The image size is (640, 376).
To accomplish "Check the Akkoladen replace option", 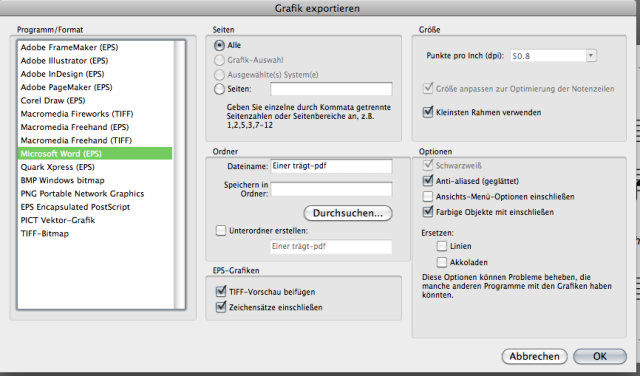I will (x=442, y=262).
